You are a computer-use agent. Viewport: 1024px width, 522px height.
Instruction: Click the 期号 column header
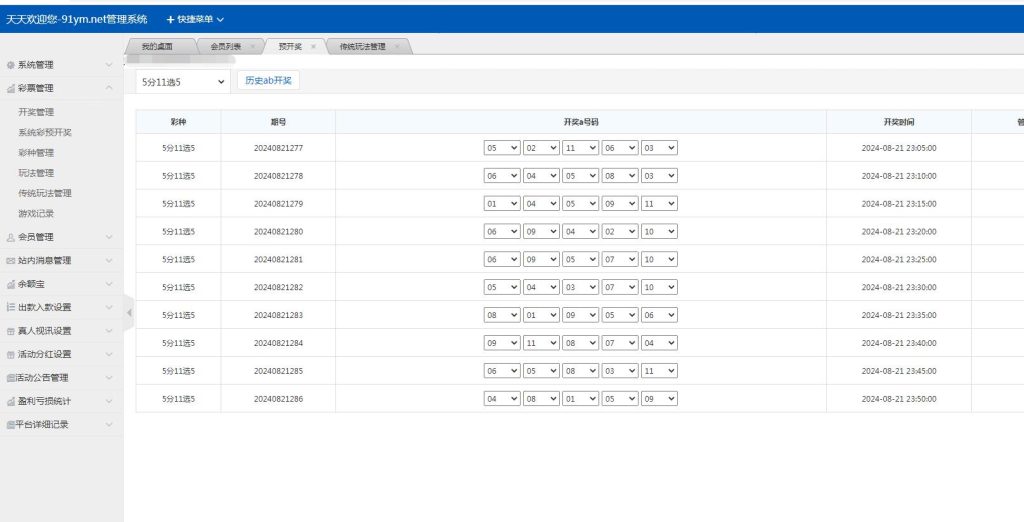(278, 122)
